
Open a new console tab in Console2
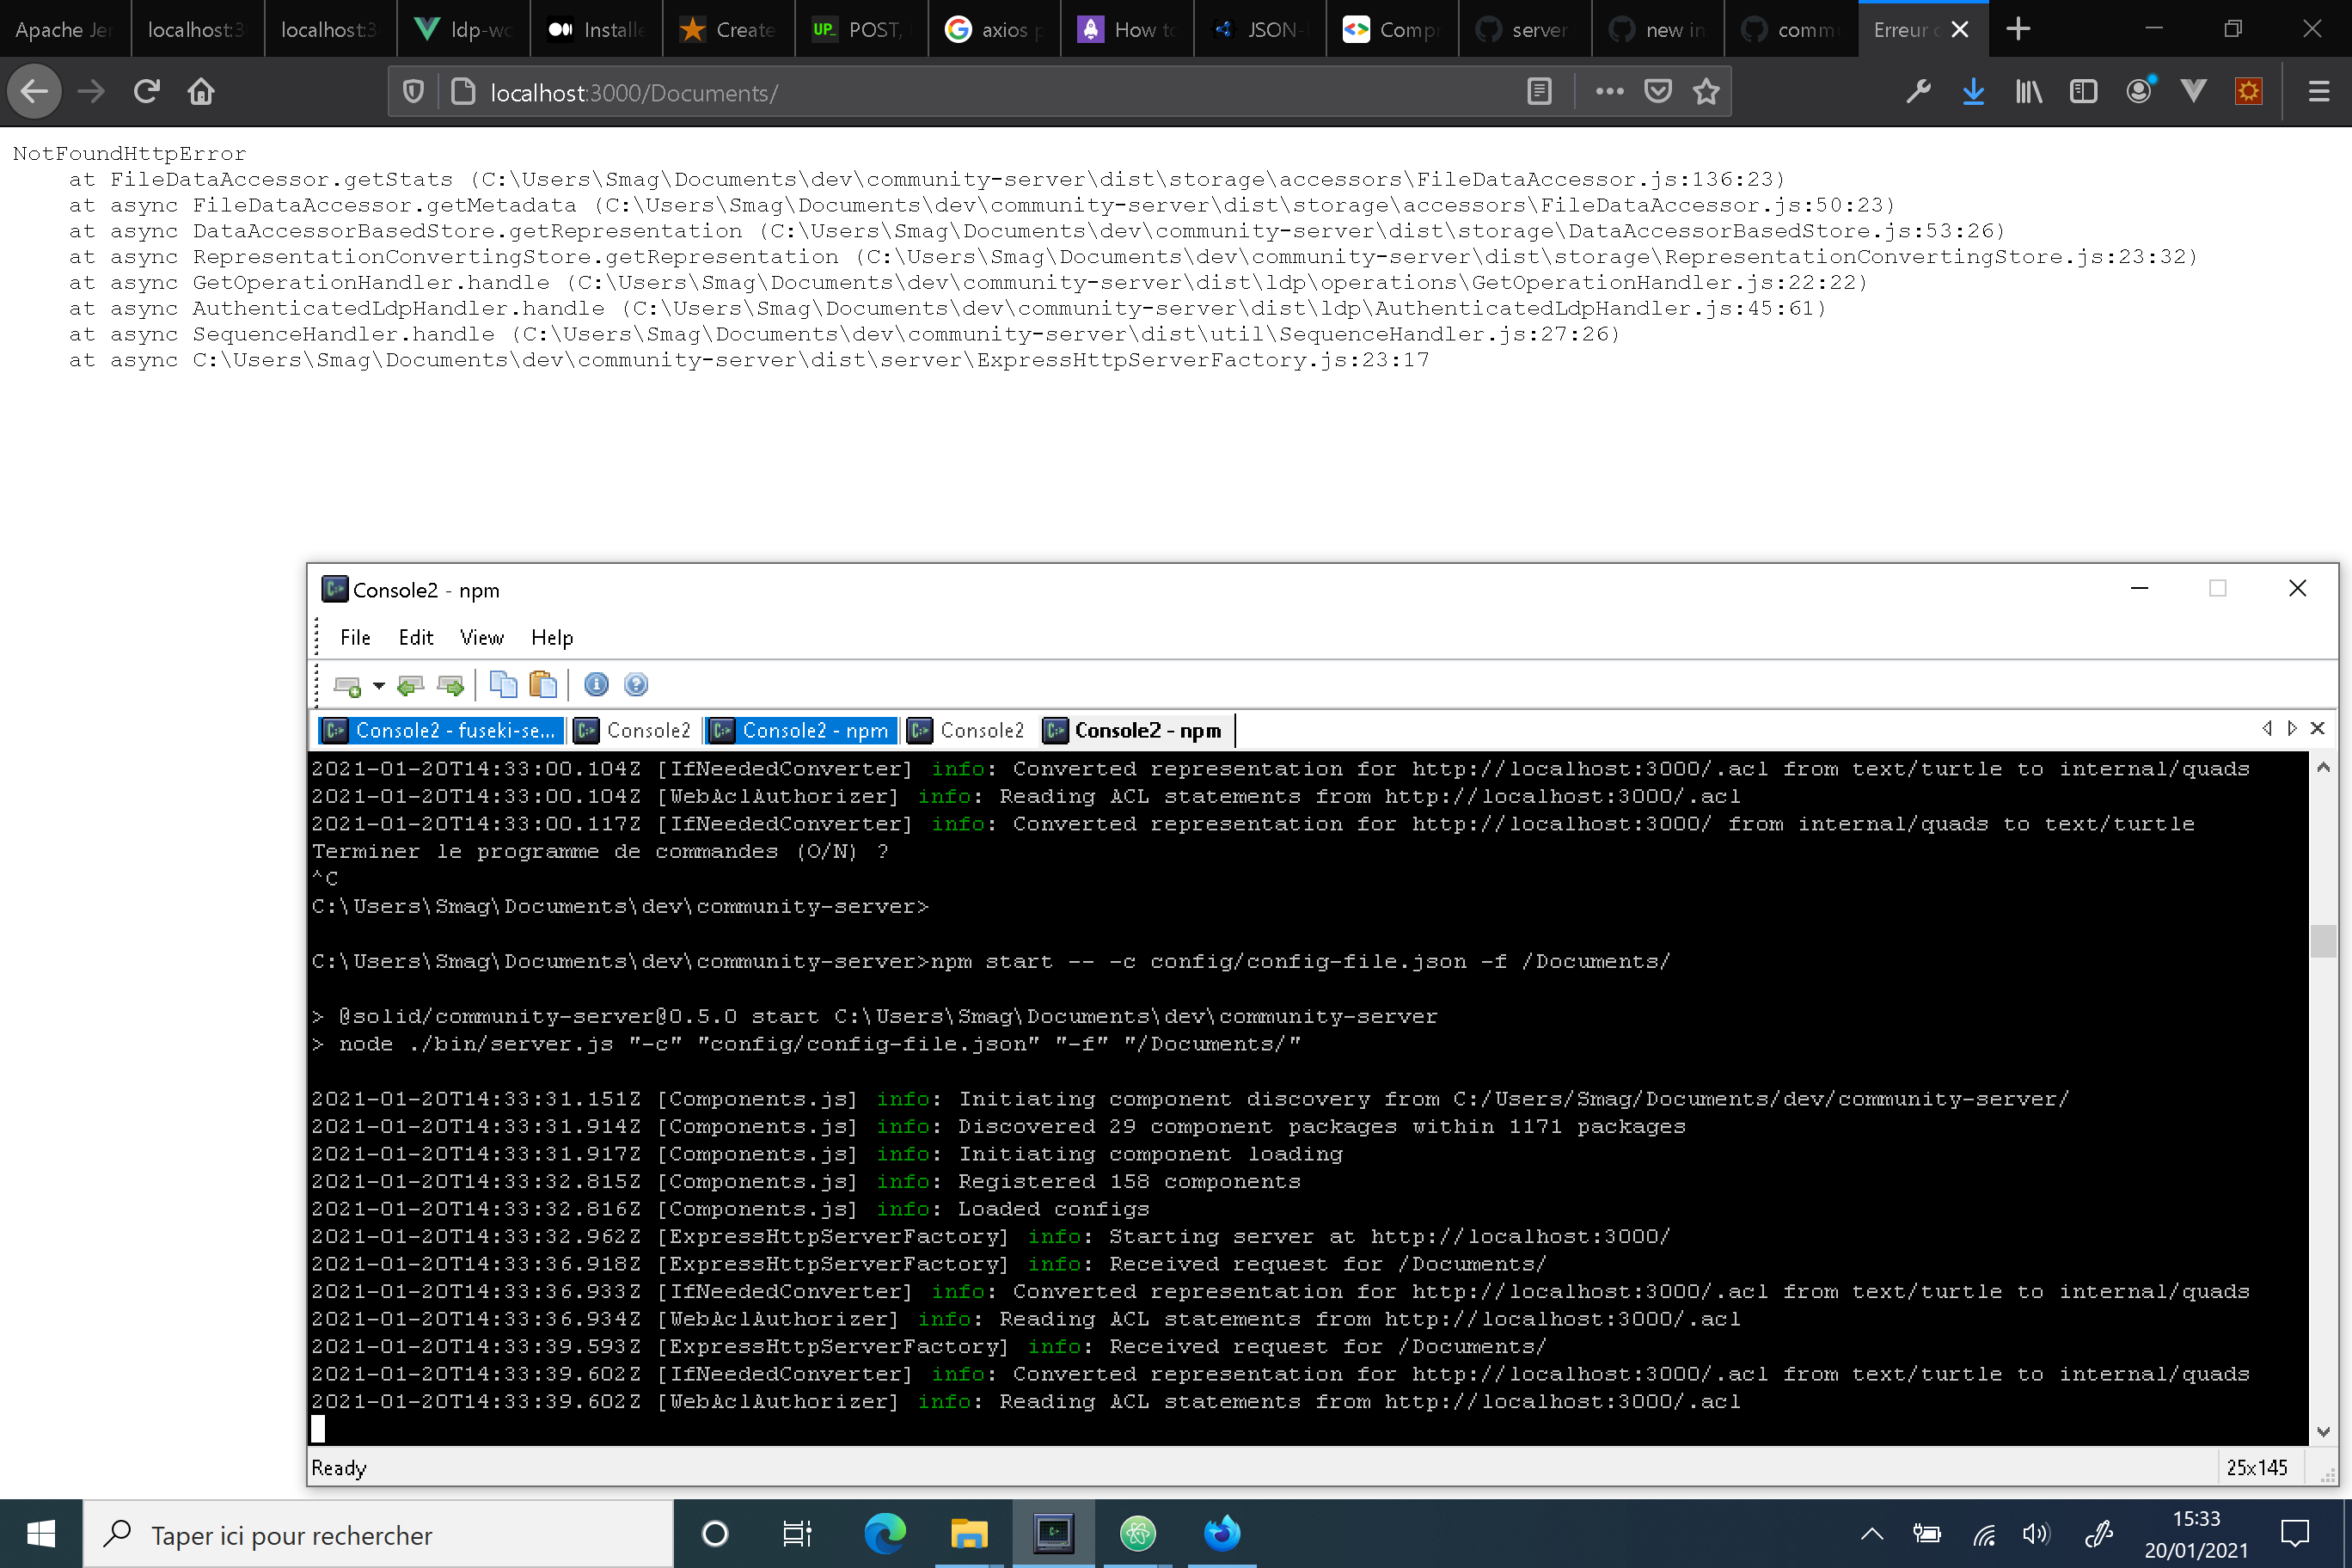point(348,685)
